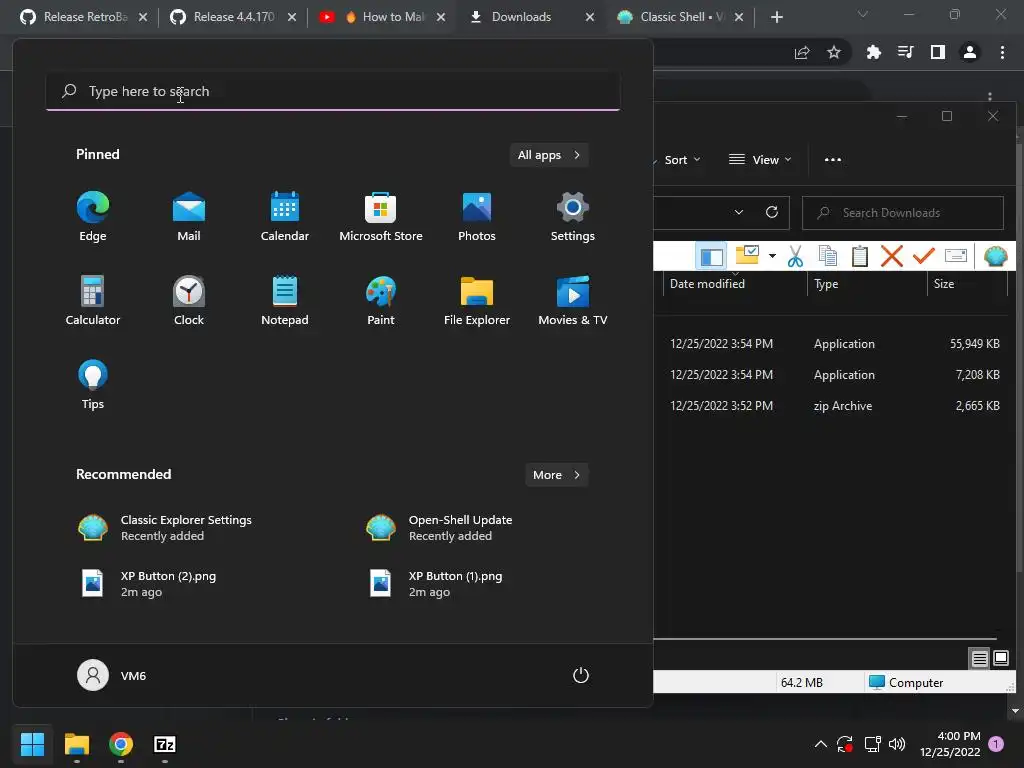
Task: Open Classic Explorer settings shell icon
Action: (995, 256)
